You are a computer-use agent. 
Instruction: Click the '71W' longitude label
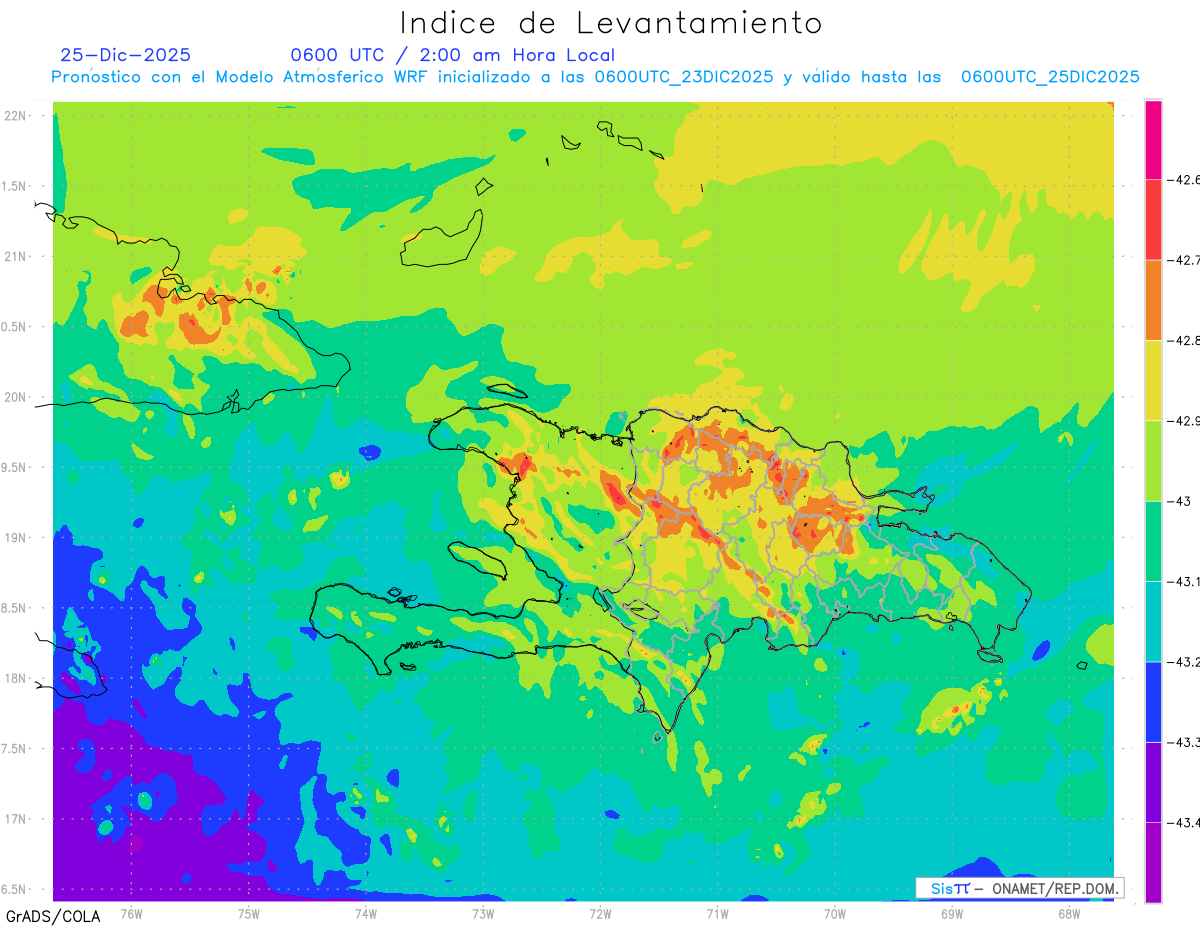pyautogui.click(x=717, y=913)
